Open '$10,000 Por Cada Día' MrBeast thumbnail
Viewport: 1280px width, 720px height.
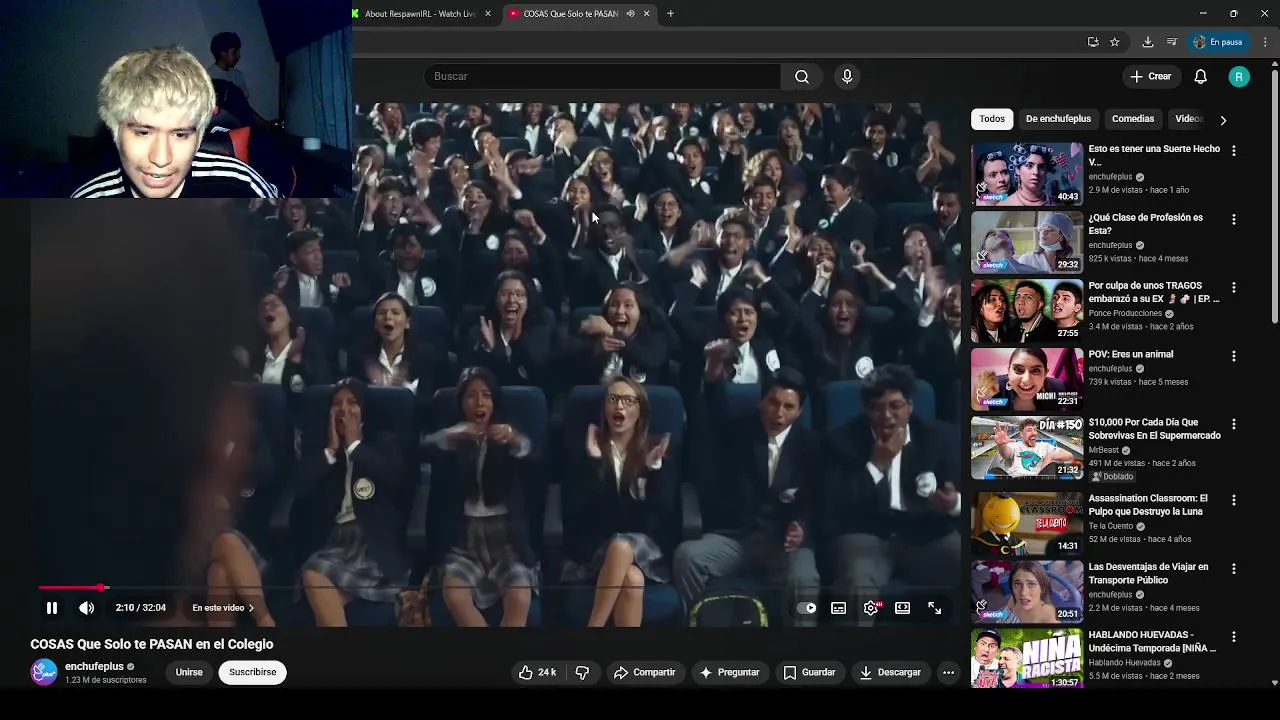(1027, 447)
